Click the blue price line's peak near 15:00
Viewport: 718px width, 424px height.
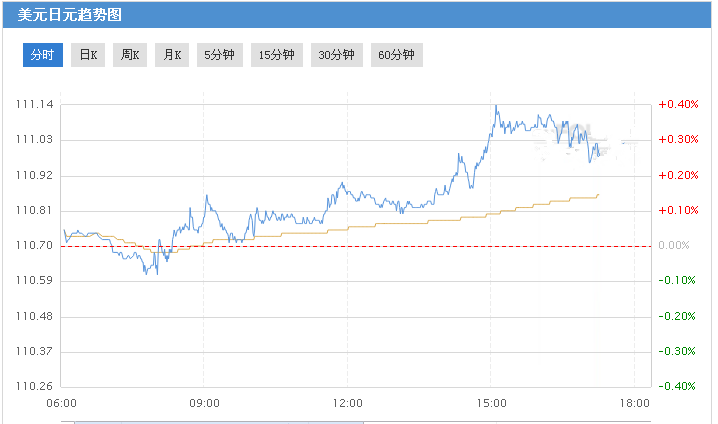click(x=495, y=105)
